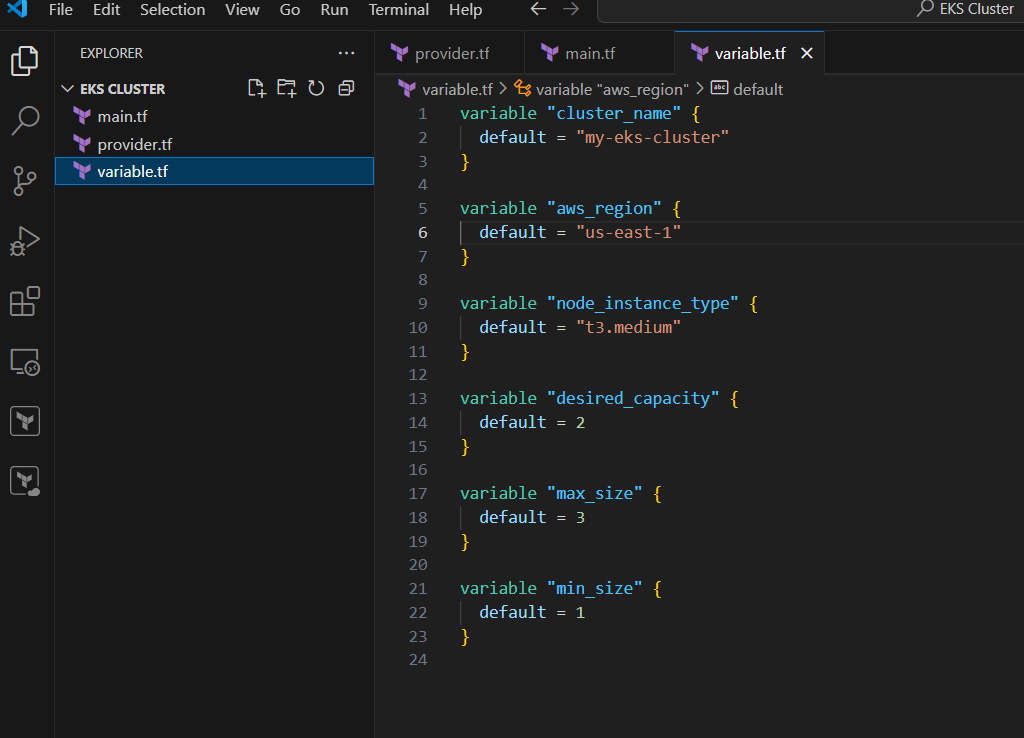
Task: Open HCP Terraform cloud view icon
Action: pyautogui.click(x=25, y=481)
